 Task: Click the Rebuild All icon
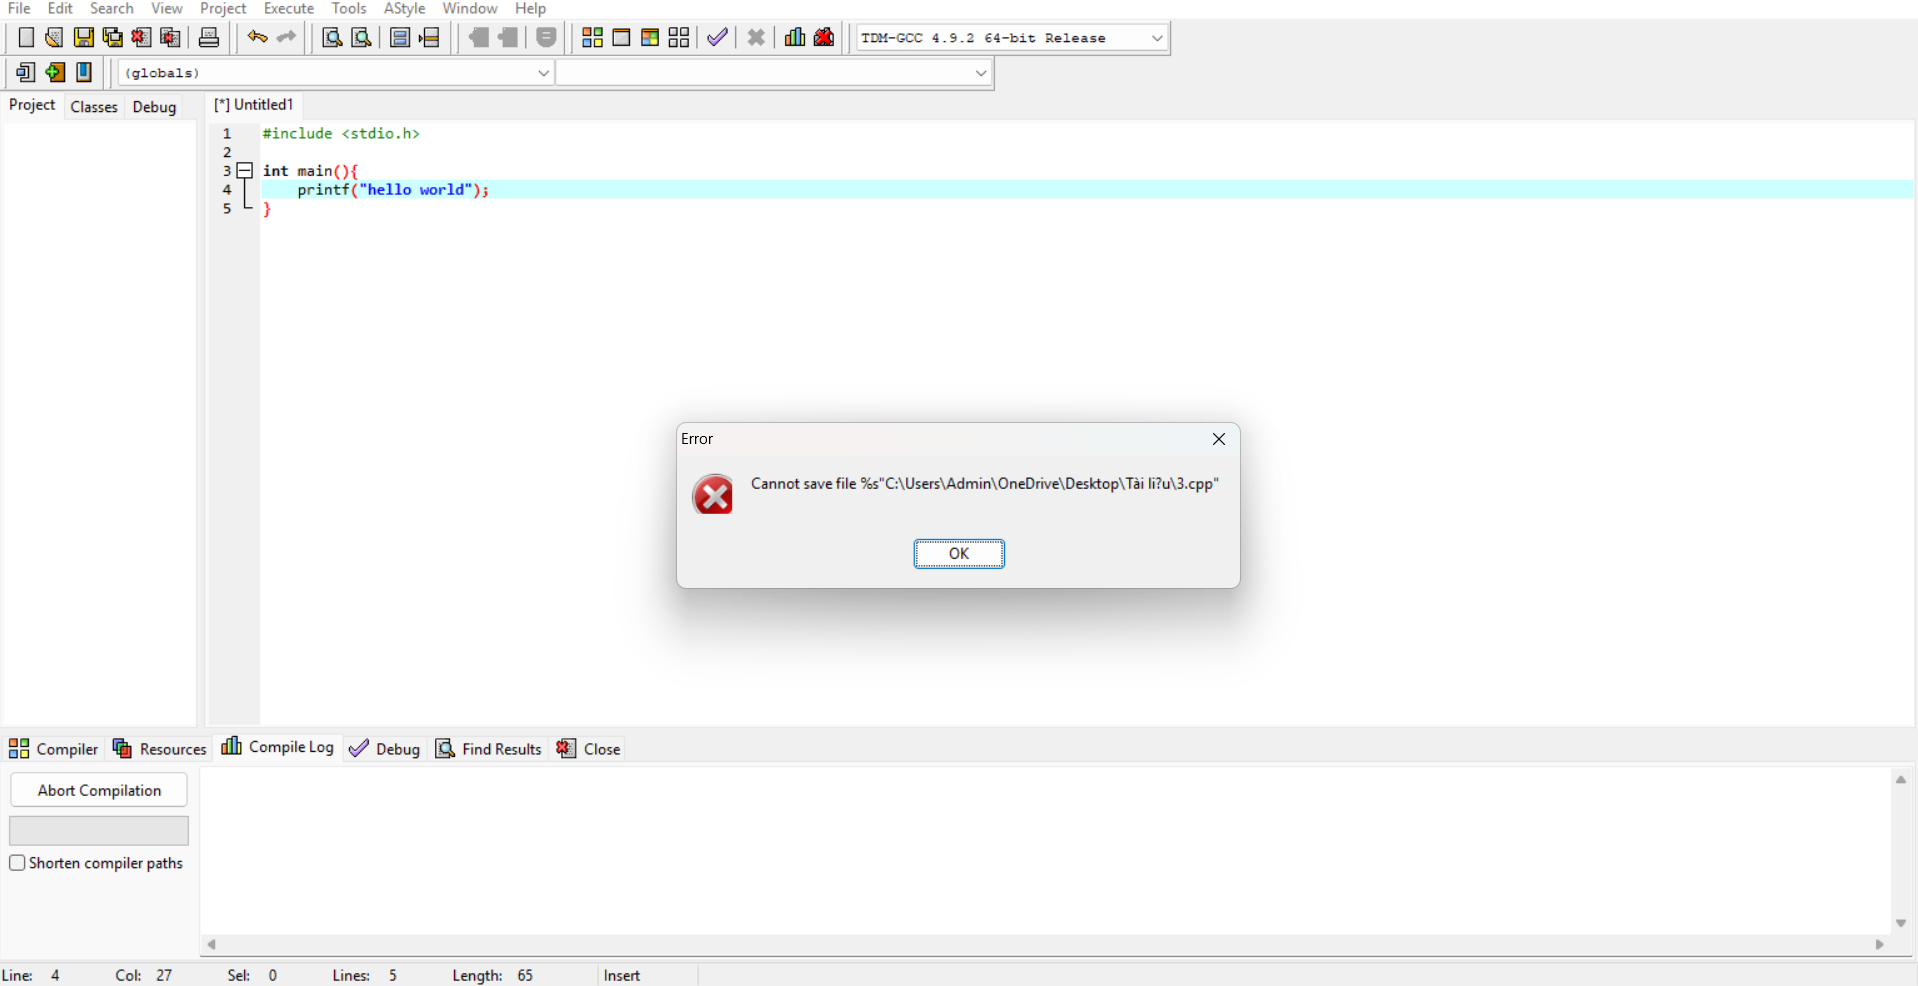point(679,38)
